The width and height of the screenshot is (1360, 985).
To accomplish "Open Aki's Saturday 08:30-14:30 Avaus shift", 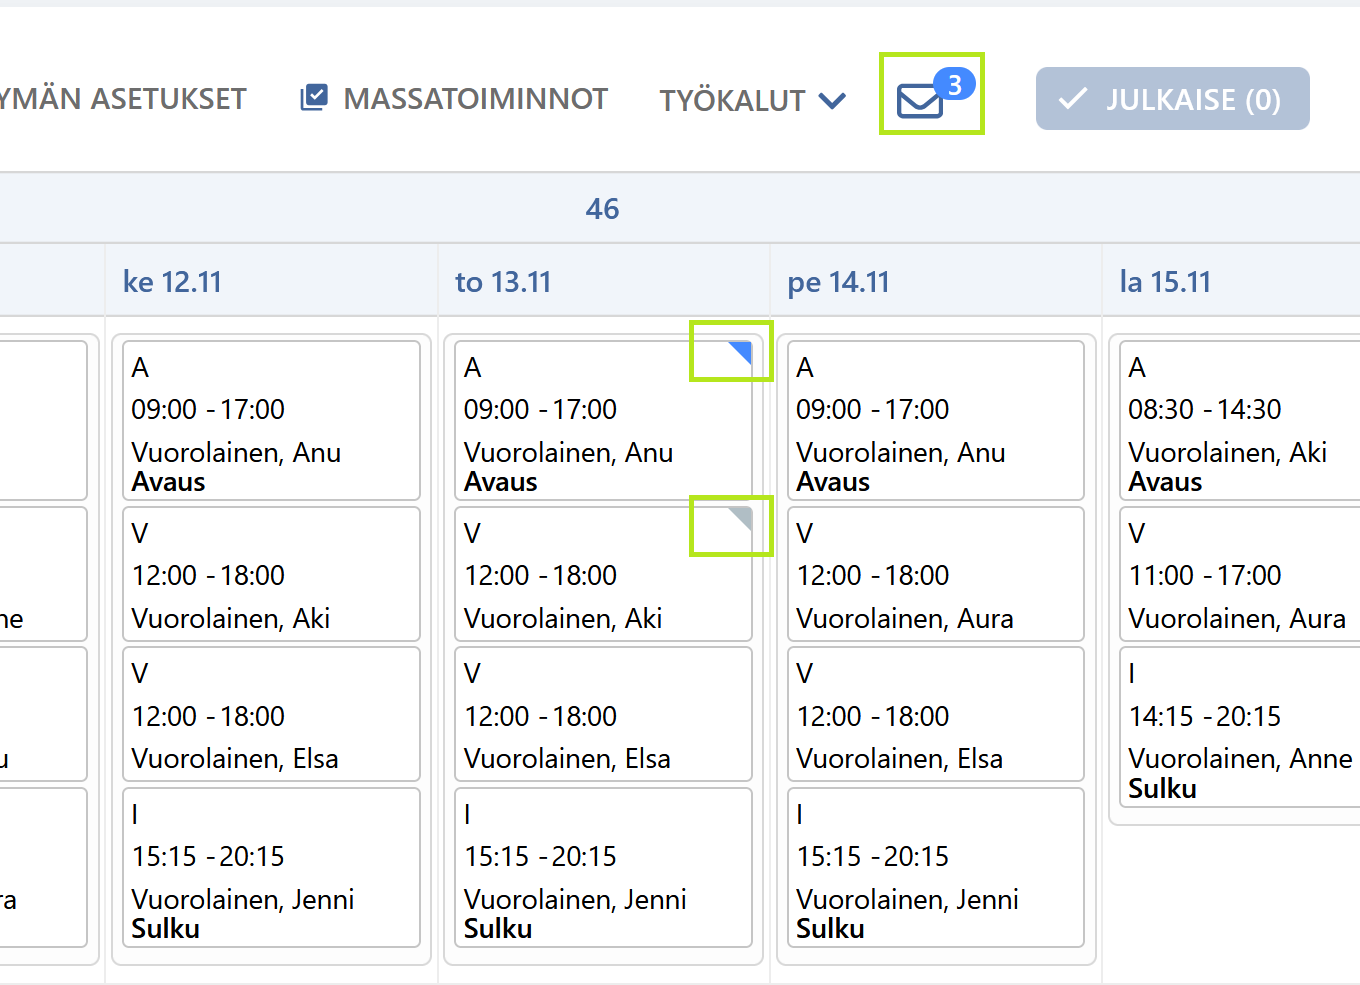I will [1240, 420].
